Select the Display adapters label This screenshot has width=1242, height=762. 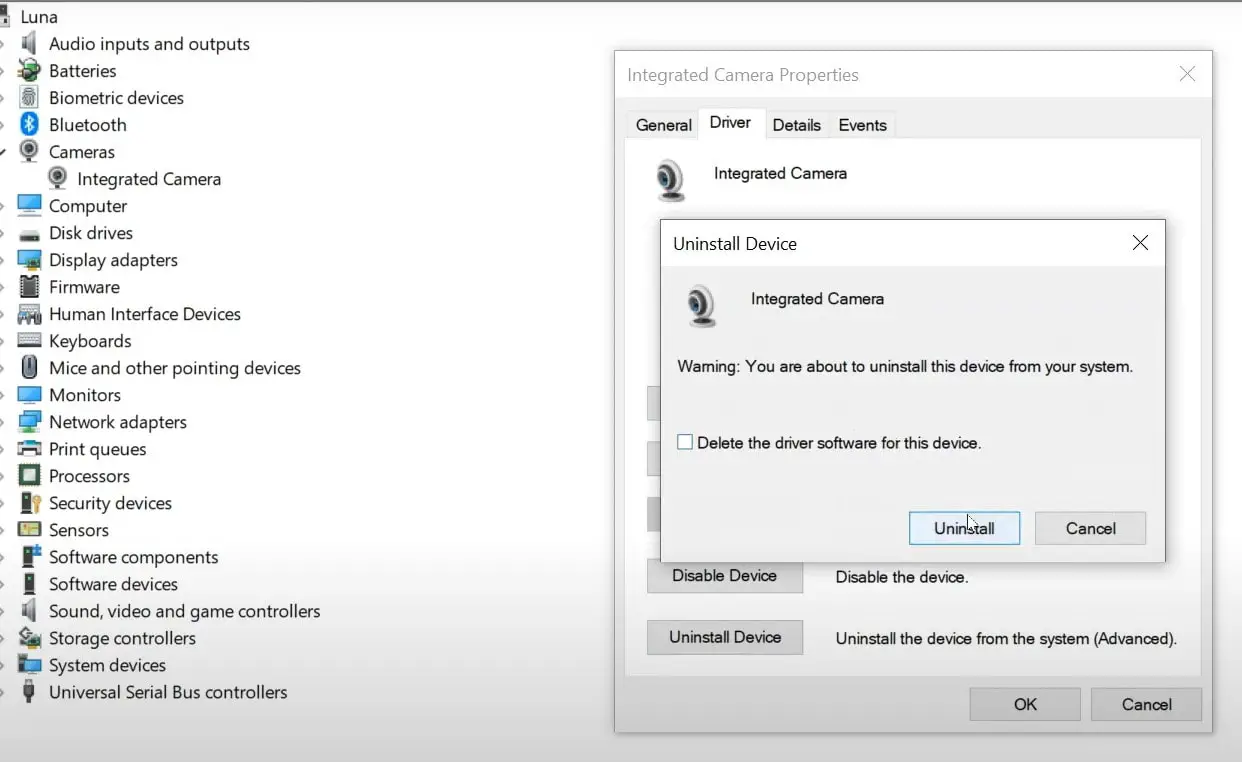[113, 260]
